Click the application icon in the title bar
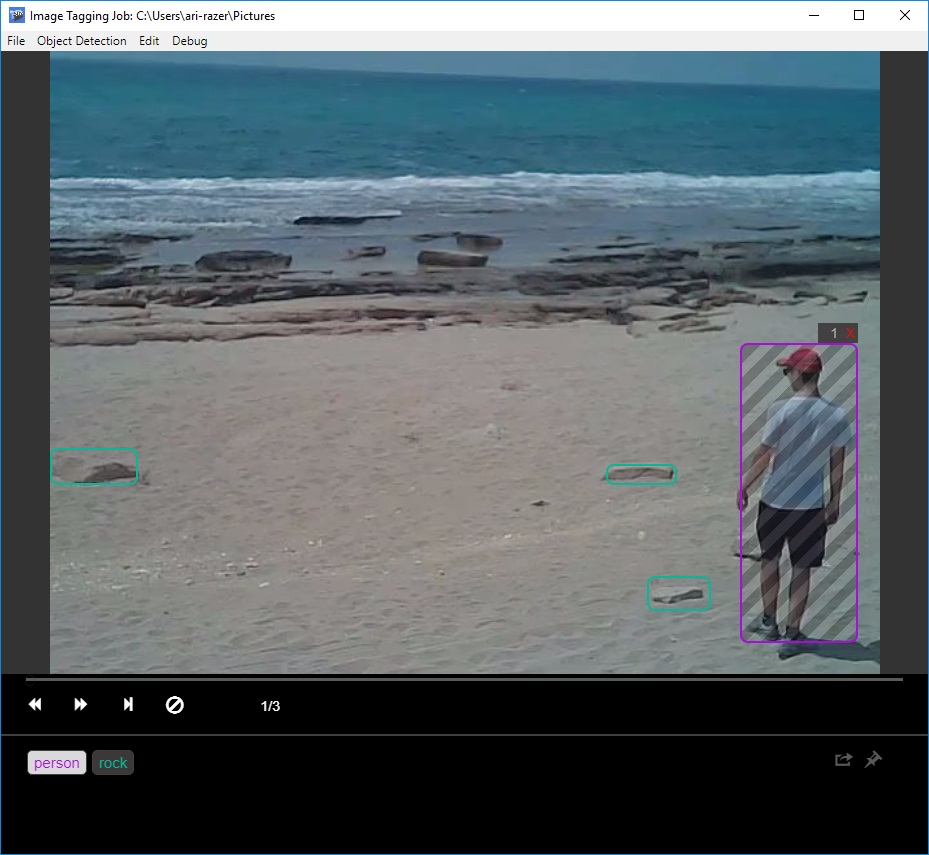929x855 pixels. pyautogui.click(x=17, y=15)
